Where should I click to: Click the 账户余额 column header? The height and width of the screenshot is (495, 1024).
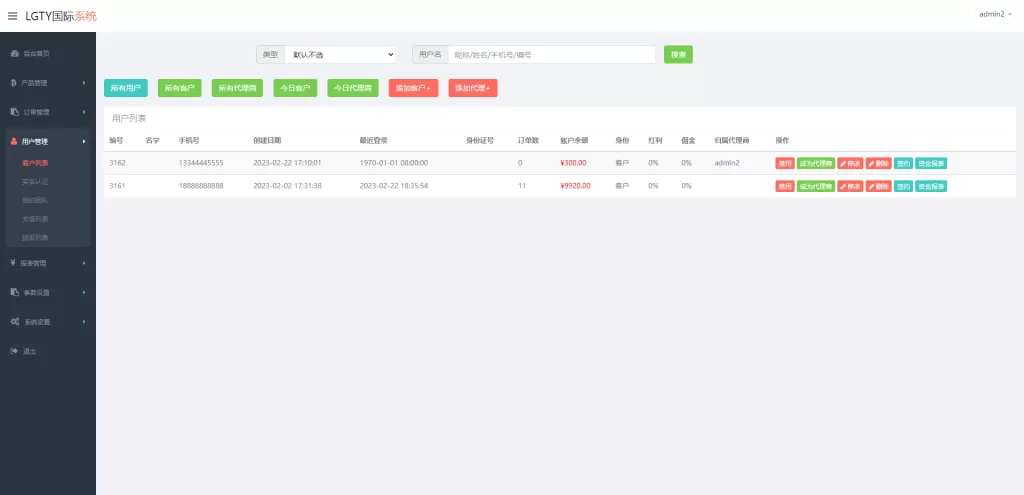574,140
